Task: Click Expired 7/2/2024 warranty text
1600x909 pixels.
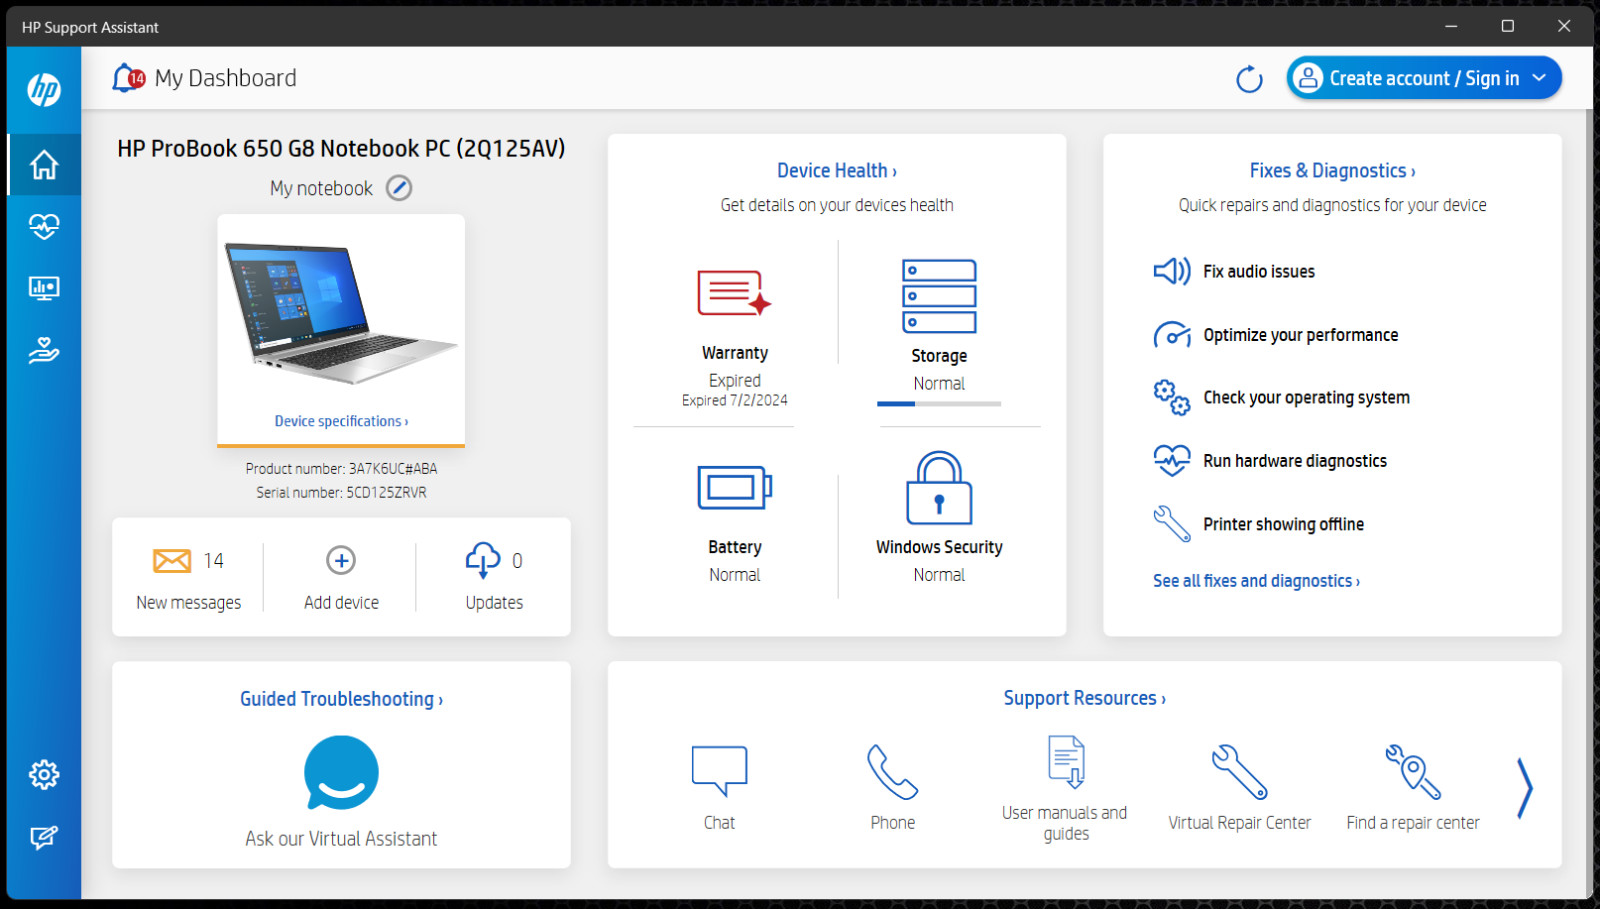Action: [735, 400]
